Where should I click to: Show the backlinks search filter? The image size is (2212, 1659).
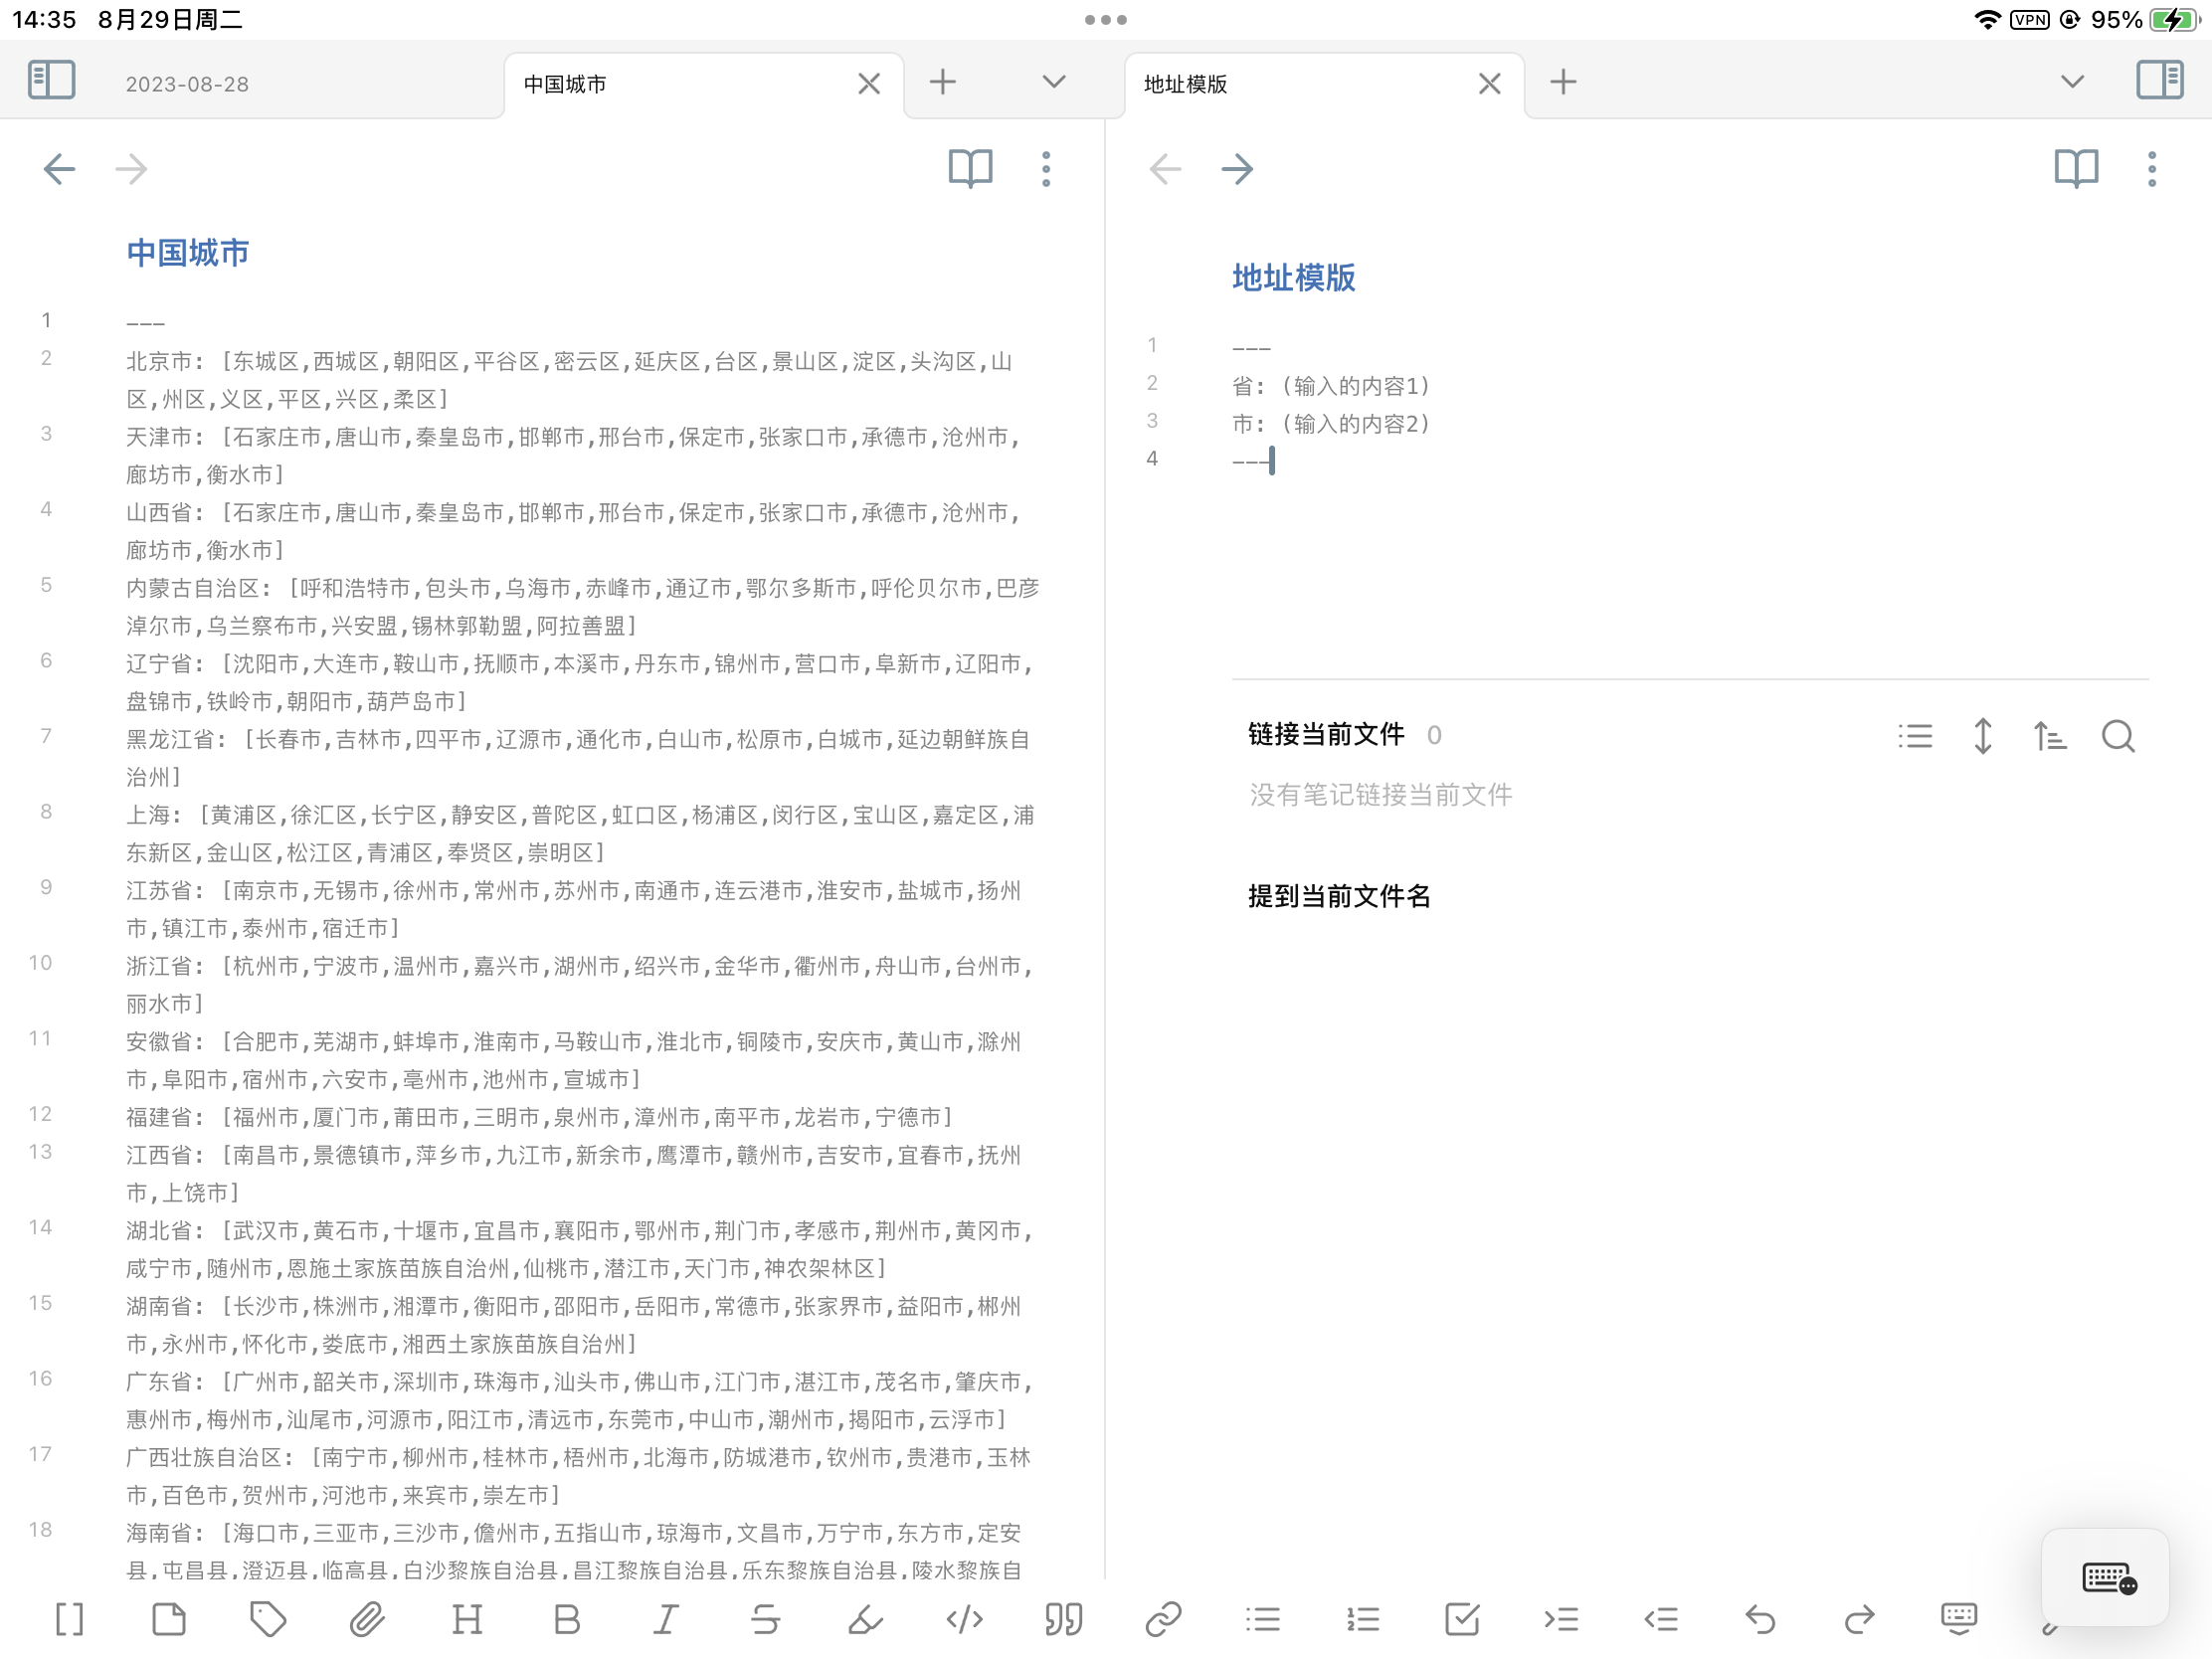pyautogui.click(x=2118, y=737)
